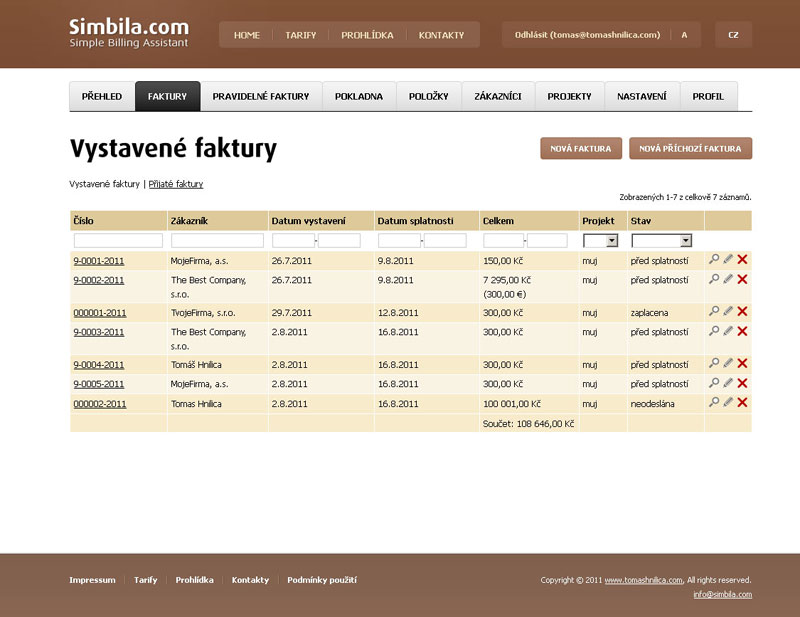This screenshot has height=617, width=800.
Task: Delete invoice 9-0005-2011 via red X
Action: [x=743, y=383]
